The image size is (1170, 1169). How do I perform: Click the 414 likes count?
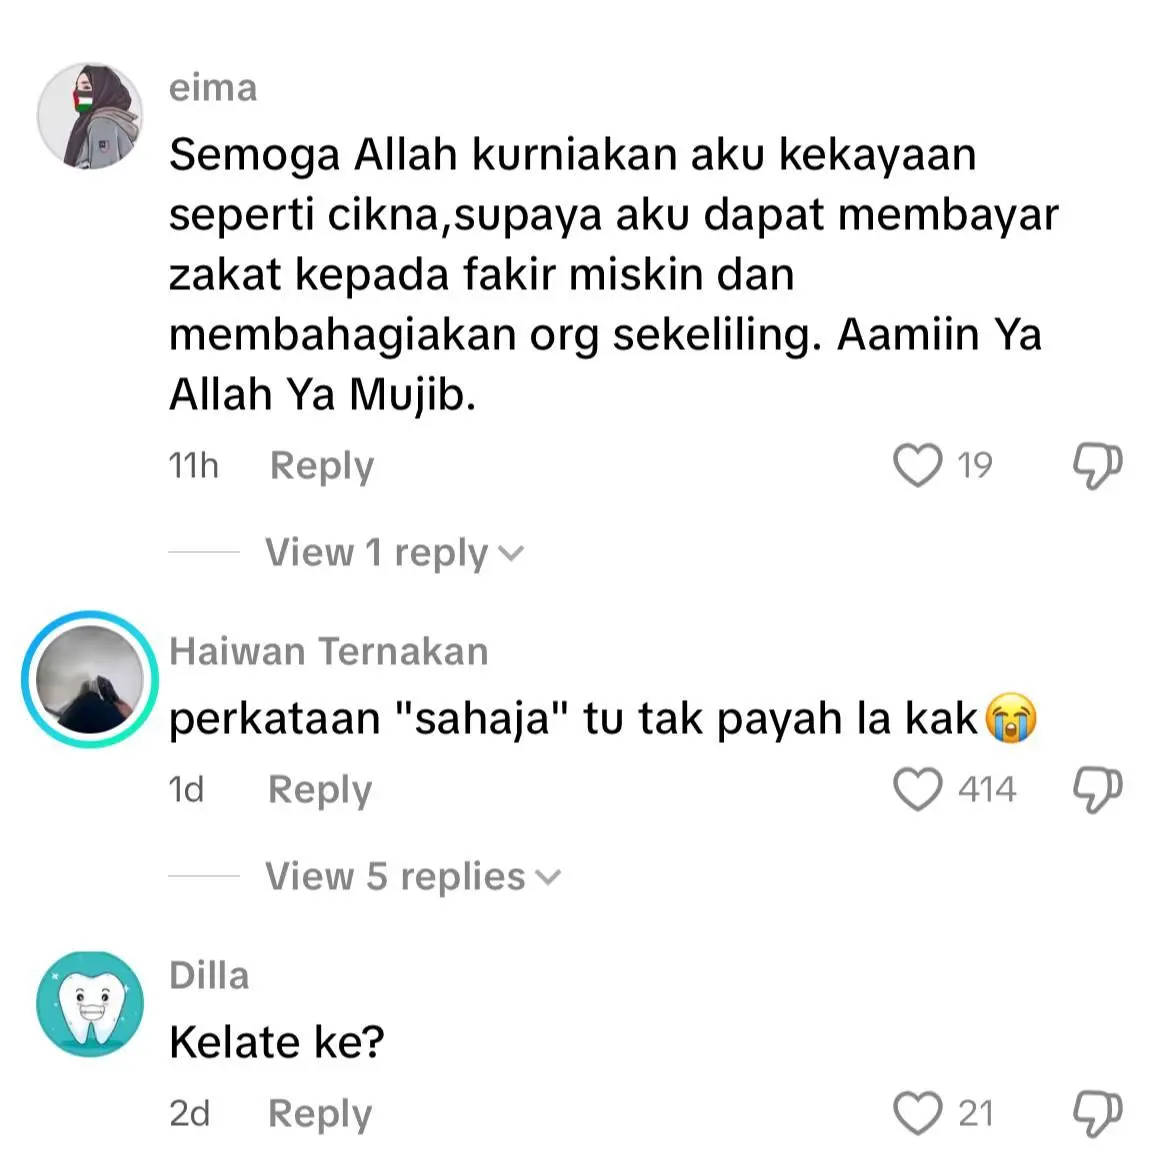click(987, 789)
